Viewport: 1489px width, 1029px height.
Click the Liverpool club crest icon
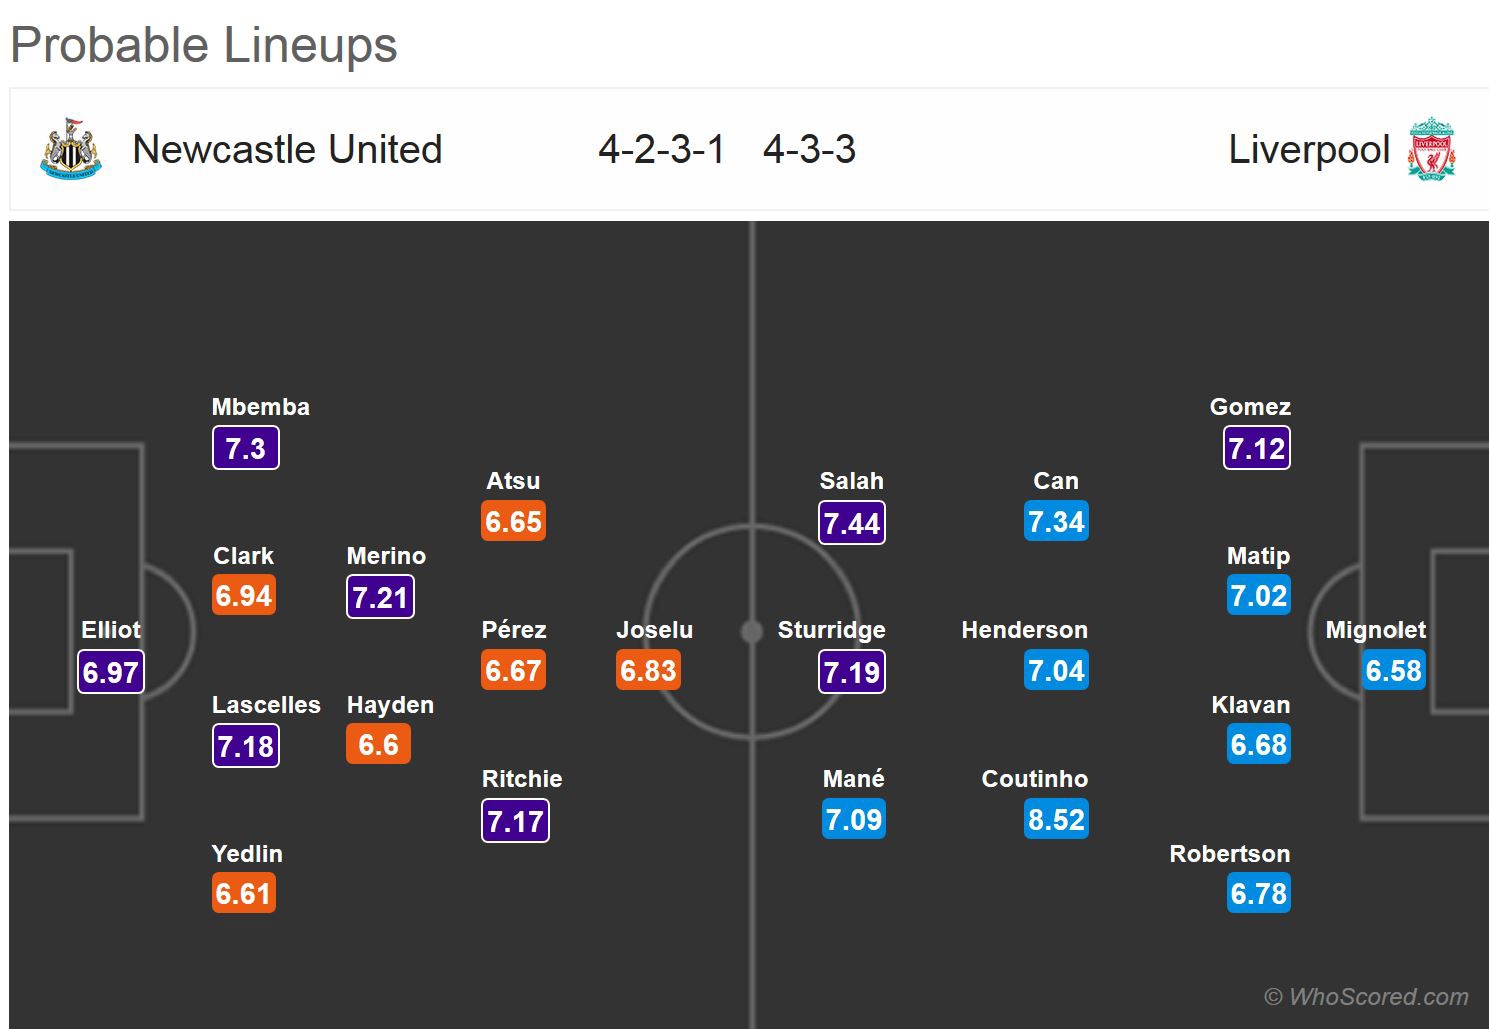[x=1431, y=149]
